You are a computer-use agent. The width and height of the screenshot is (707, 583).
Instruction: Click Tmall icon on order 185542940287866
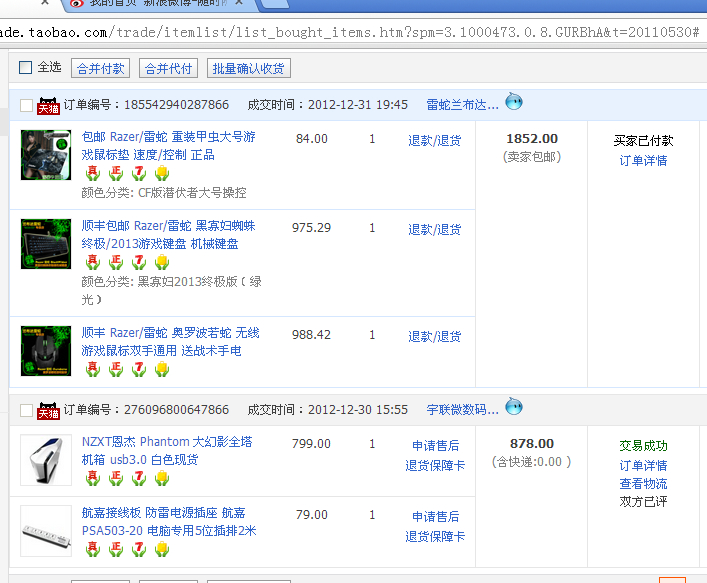click(x=48, y=106)
